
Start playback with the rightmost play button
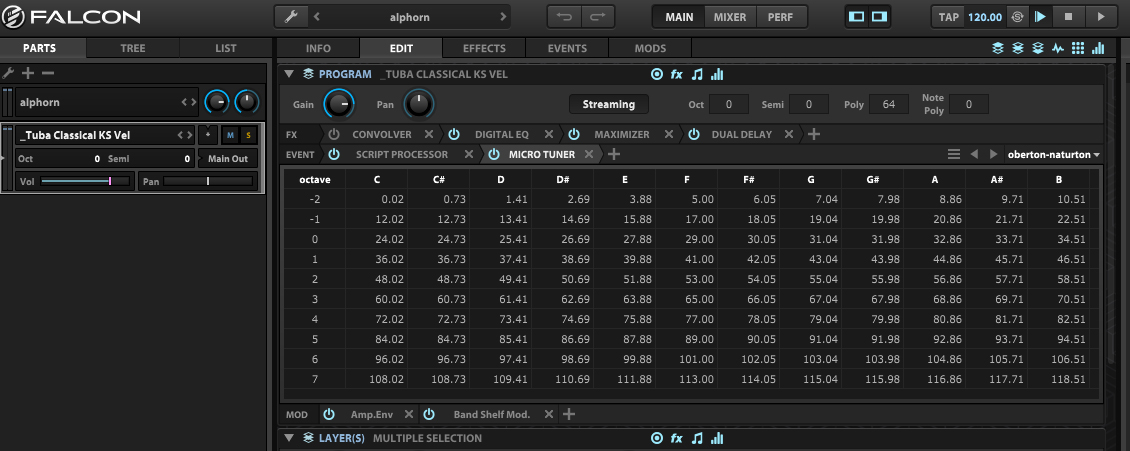1100,17
